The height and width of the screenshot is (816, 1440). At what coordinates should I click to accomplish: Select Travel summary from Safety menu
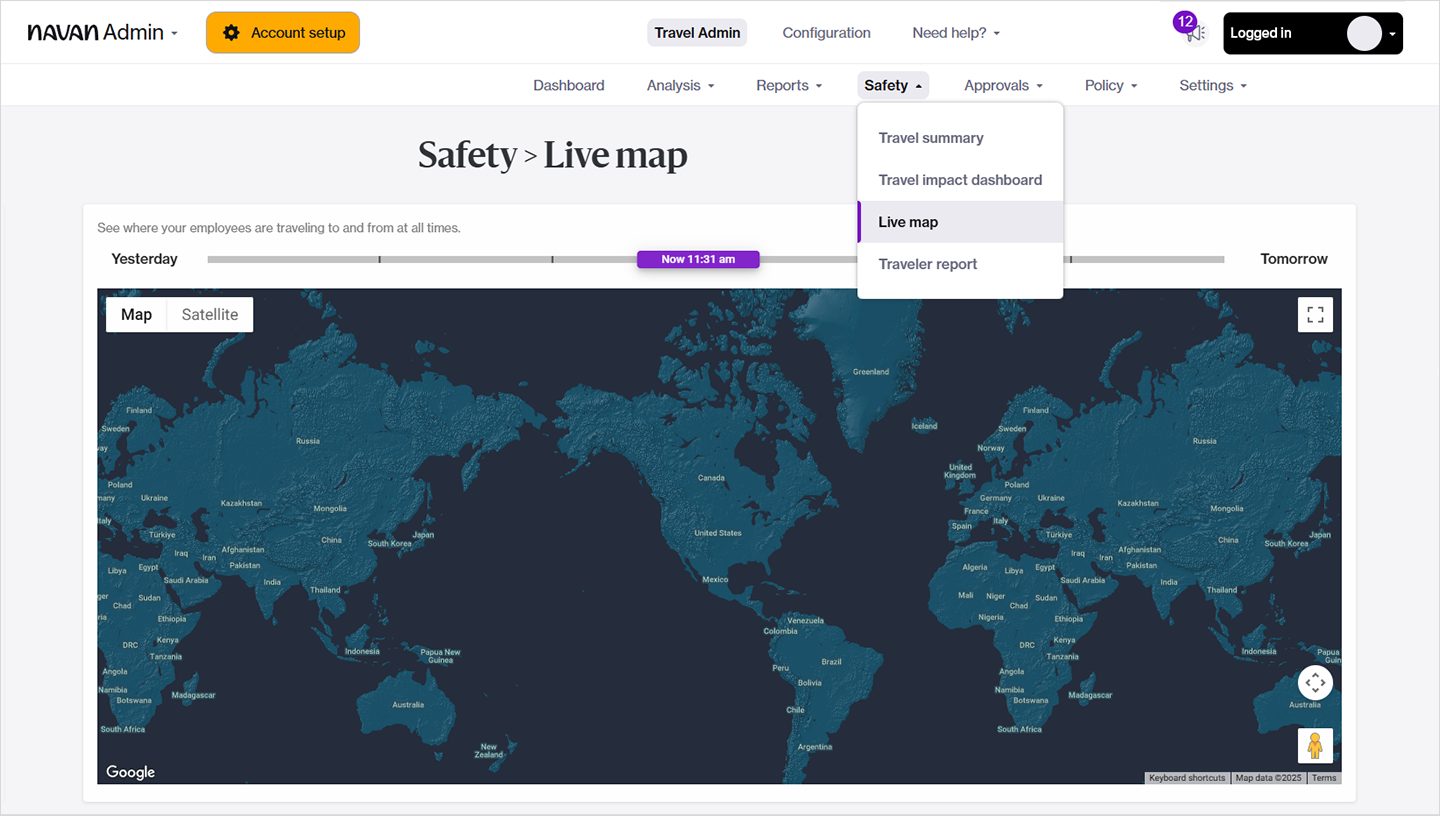(x=931, y=138)
